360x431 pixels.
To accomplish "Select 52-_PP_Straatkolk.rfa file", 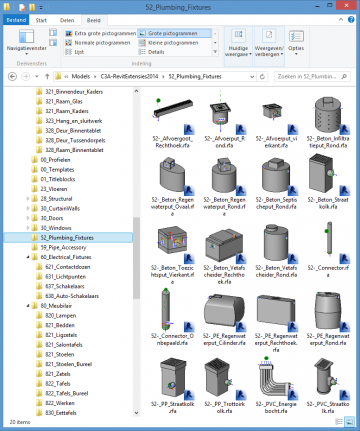I will (x=172, y=386).
